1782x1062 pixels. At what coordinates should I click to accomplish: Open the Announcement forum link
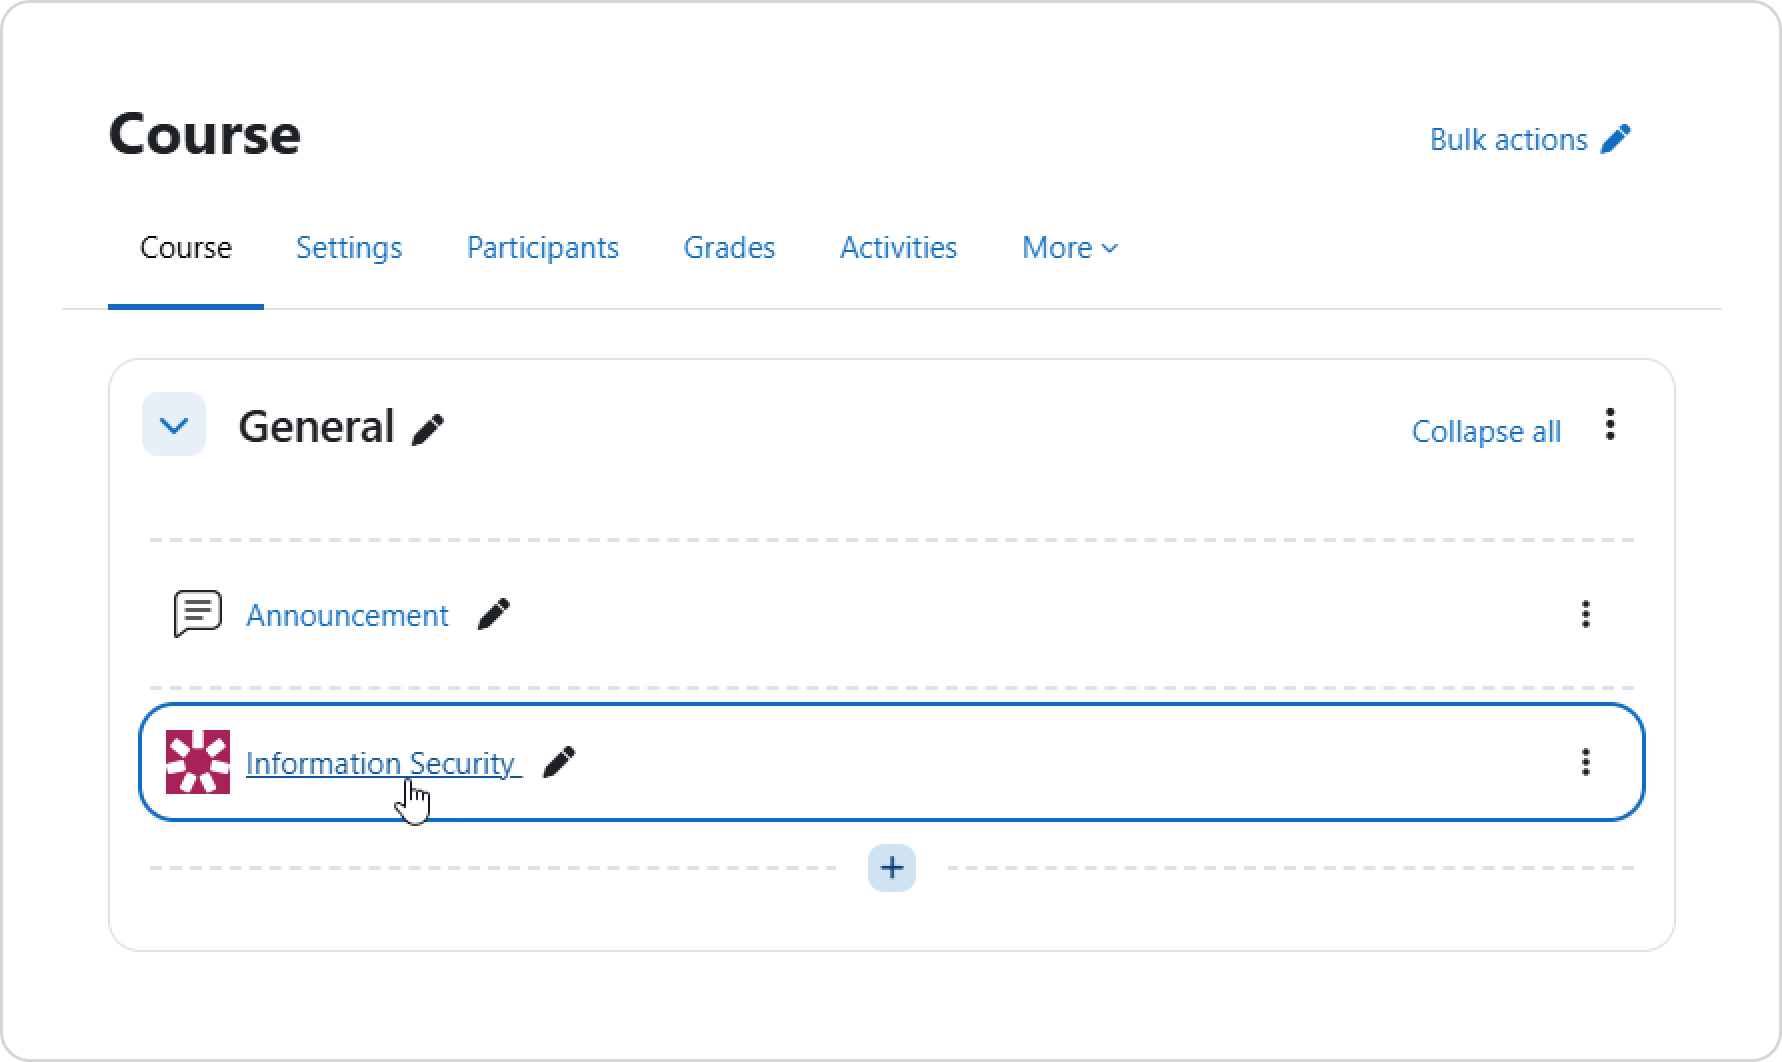347,615
